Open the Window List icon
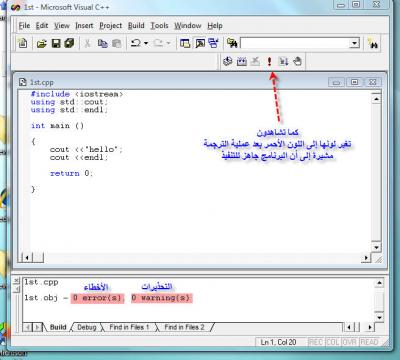This screenshot has height=360, width=400. (x=213, y=43)
